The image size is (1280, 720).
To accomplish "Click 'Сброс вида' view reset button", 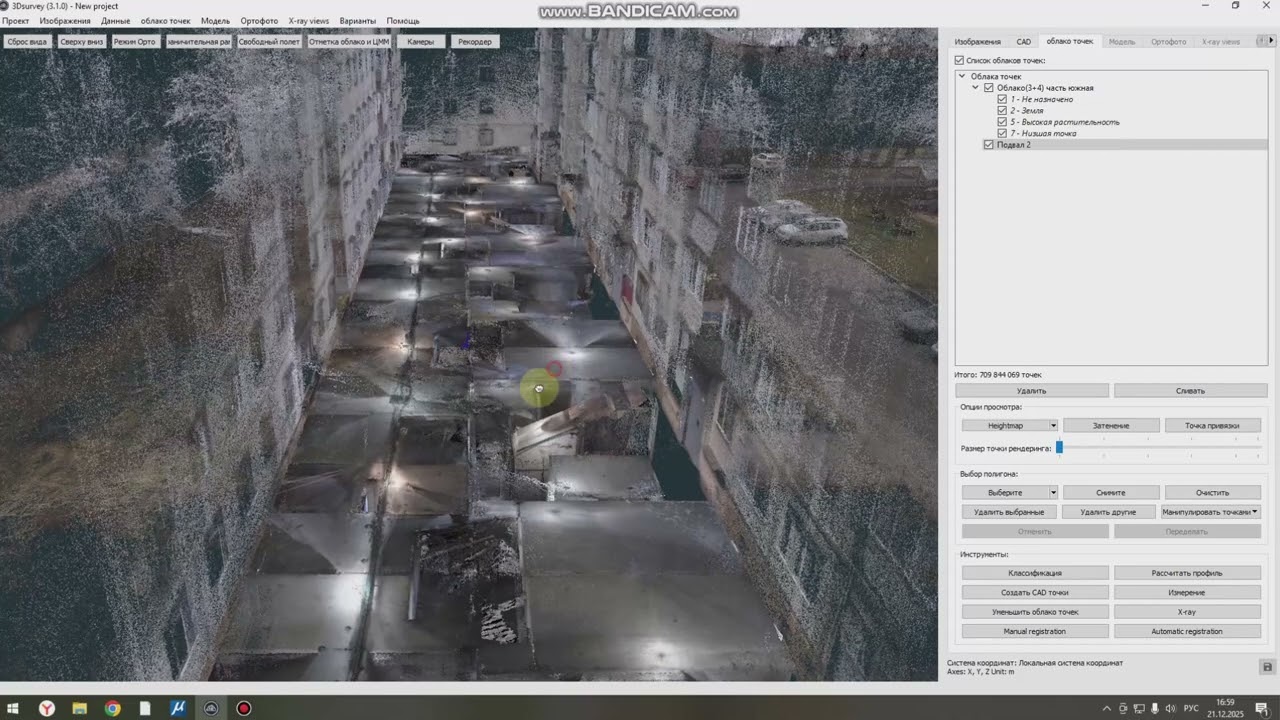I will tap(28, 42).
